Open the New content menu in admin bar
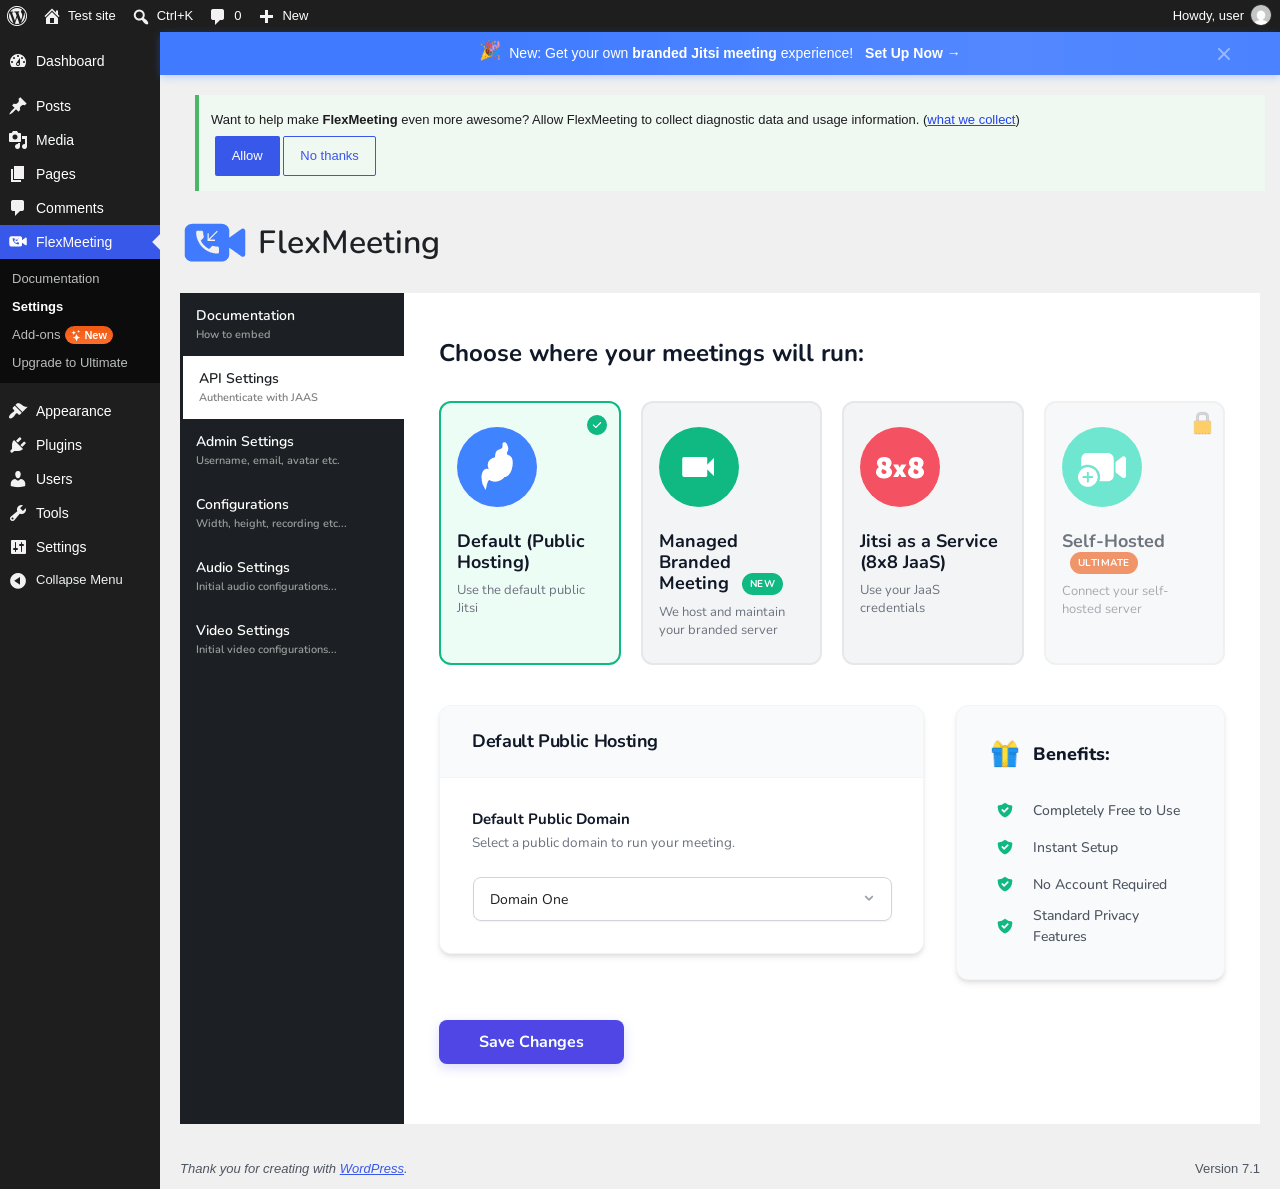The image size is (1280, 1189). click(284, 16)
